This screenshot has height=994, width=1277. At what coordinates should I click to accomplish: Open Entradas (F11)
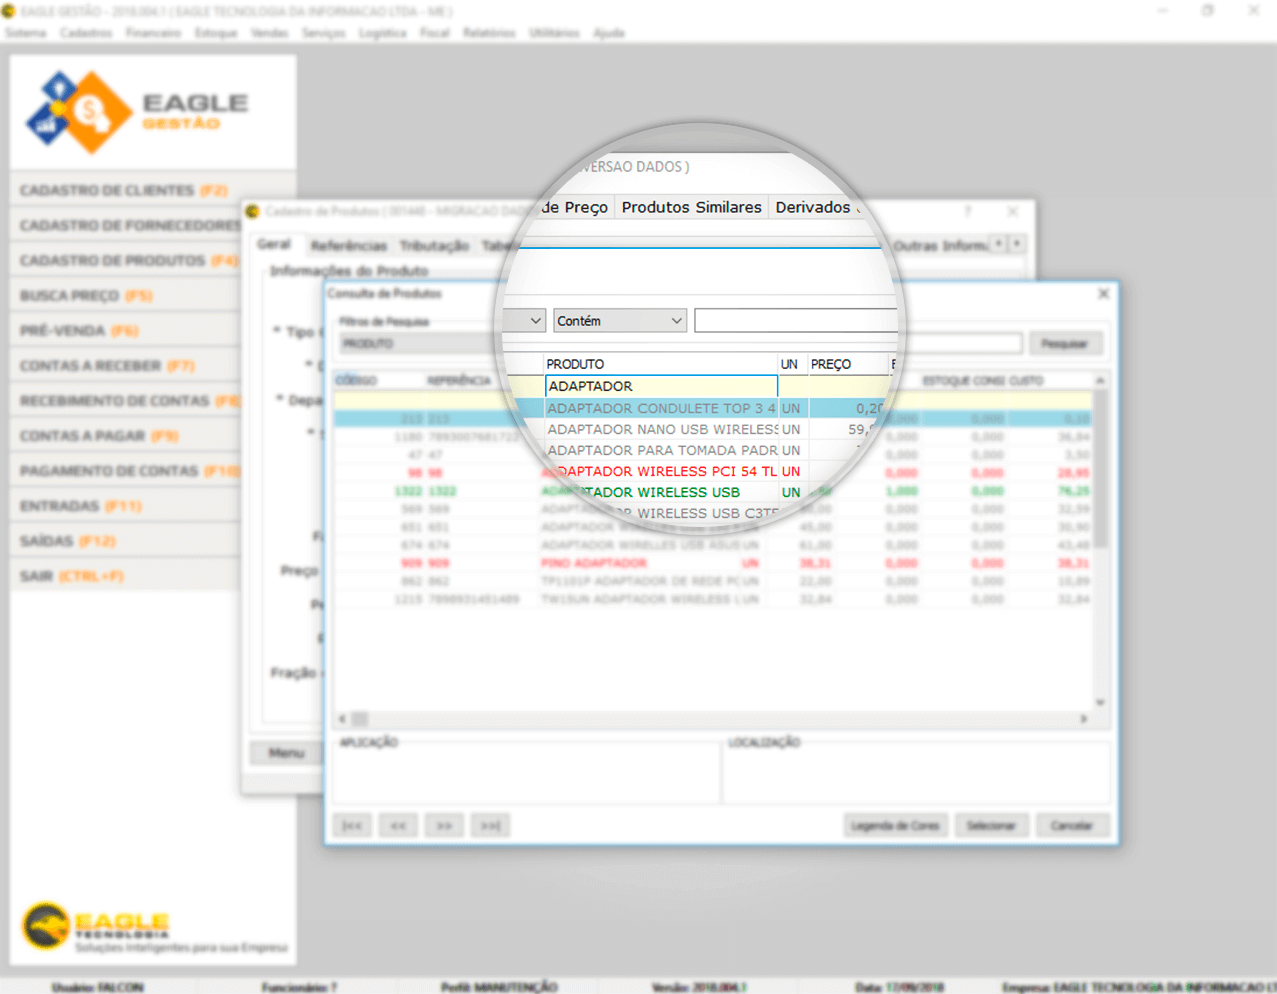pos(125,505)
